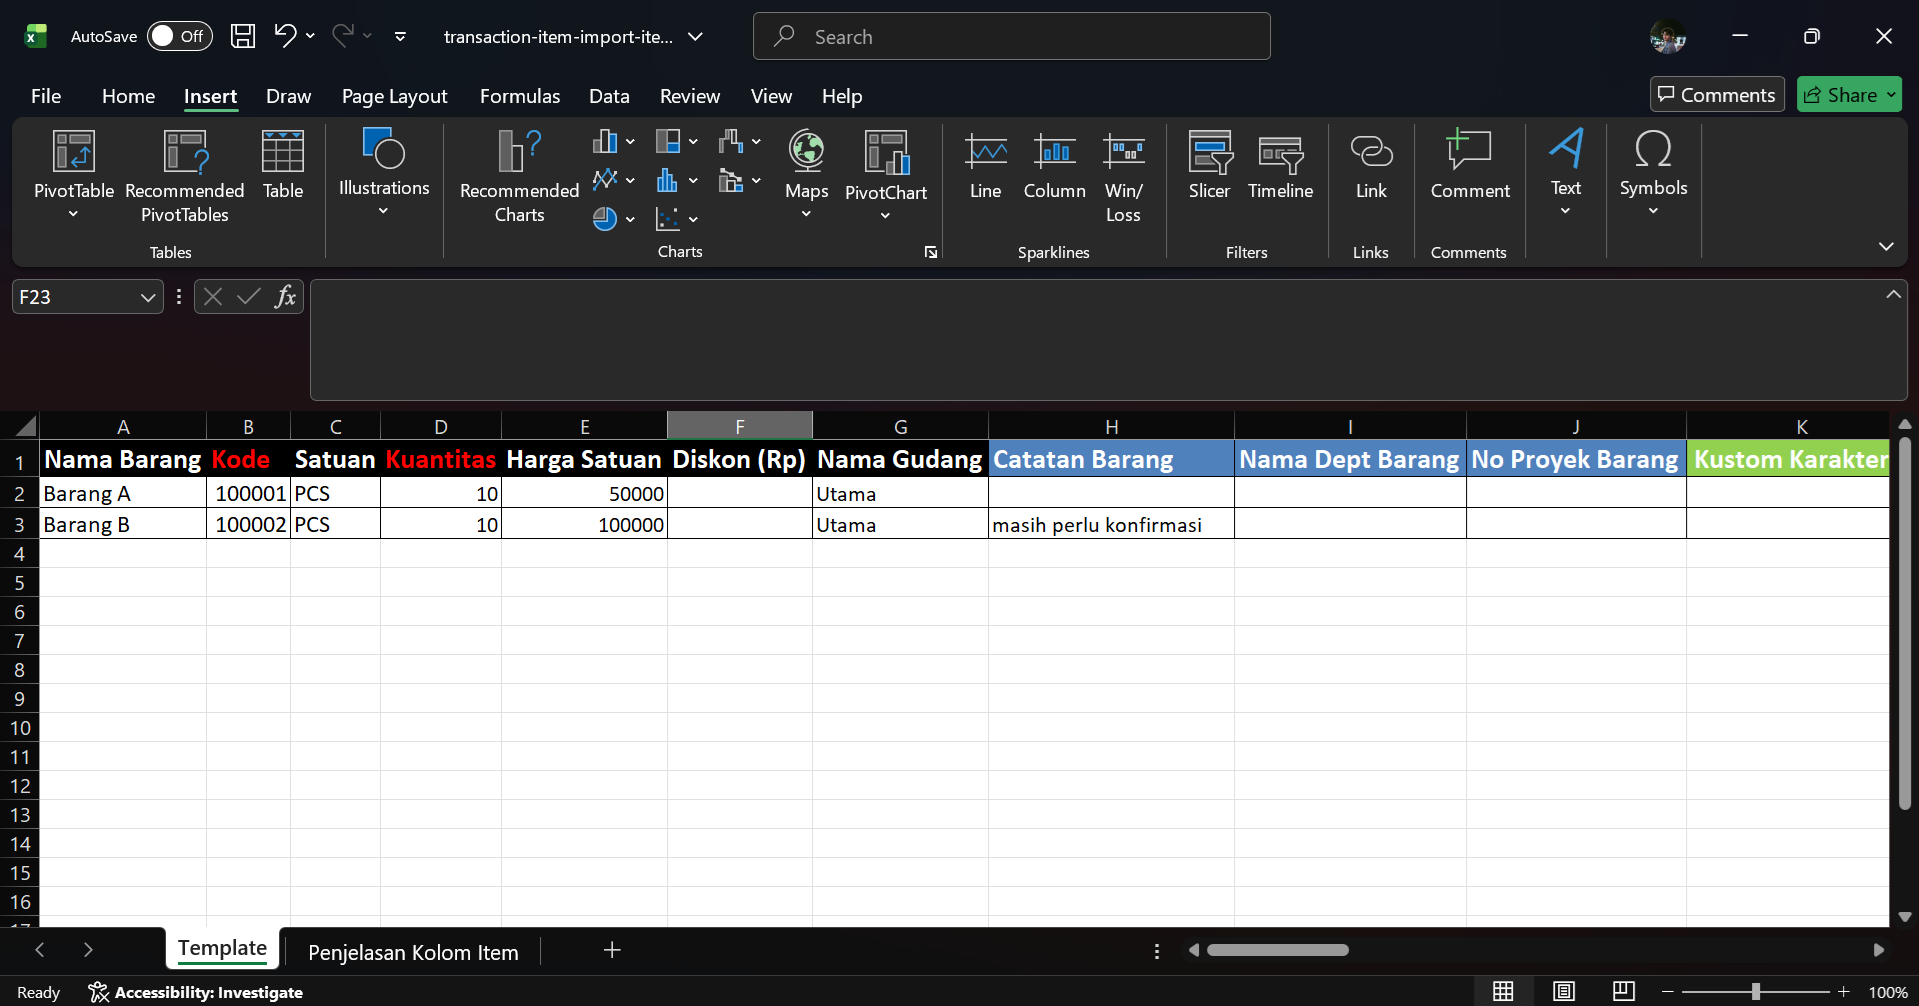This screenshot has height=1006, width=1919.
Task: Click the zoom slider handle
Action: tap(1755, 992)
